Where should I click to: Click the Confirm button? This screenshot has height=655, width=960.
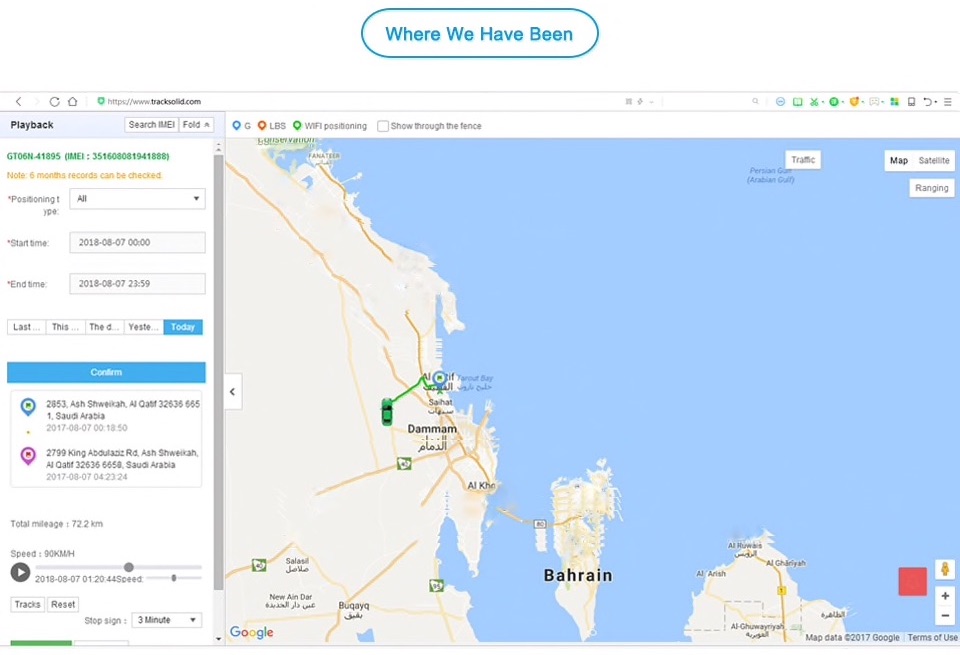tap(106, 372)
